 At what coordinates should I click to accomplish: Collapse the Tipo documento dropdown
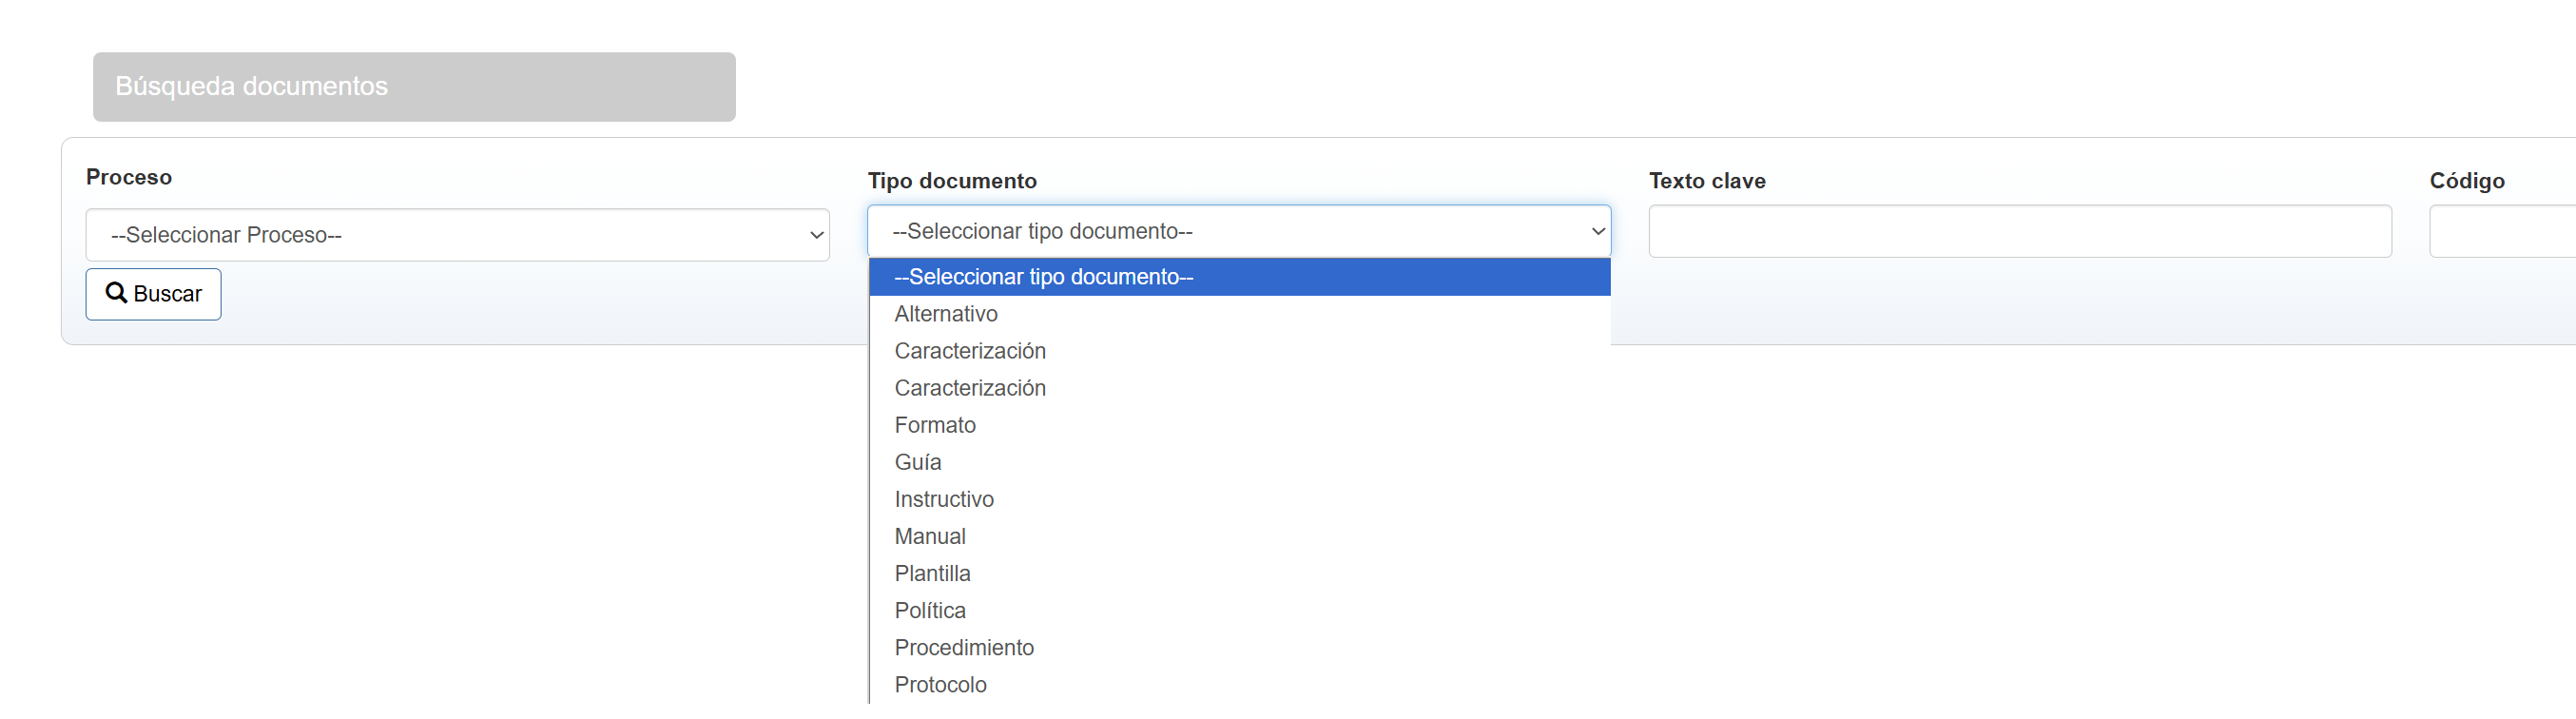1238,231
